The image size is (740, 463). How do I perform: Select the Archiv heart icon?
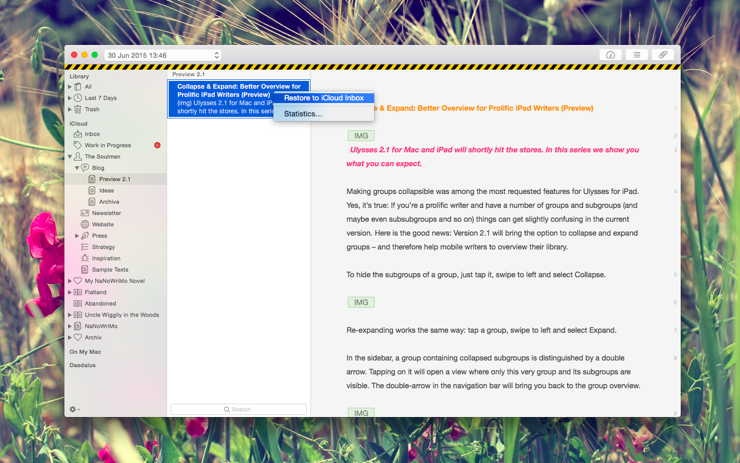pos(78,337)
